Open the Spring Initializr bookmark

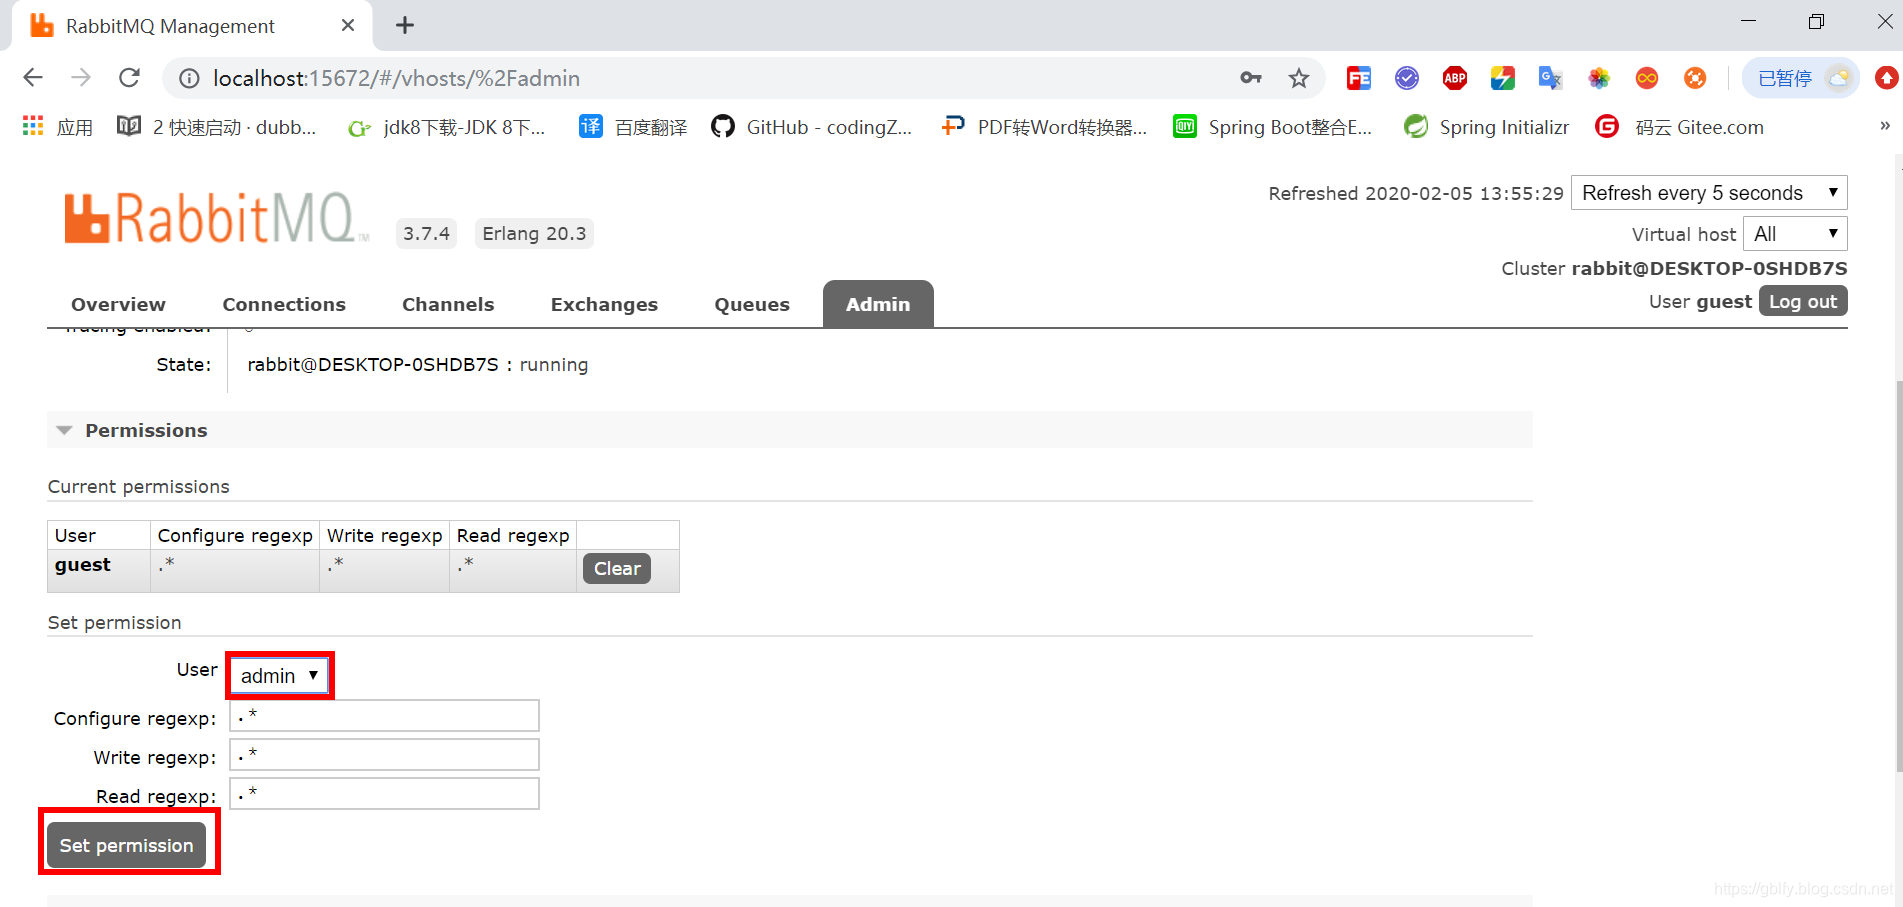[x=1487, y=127]
